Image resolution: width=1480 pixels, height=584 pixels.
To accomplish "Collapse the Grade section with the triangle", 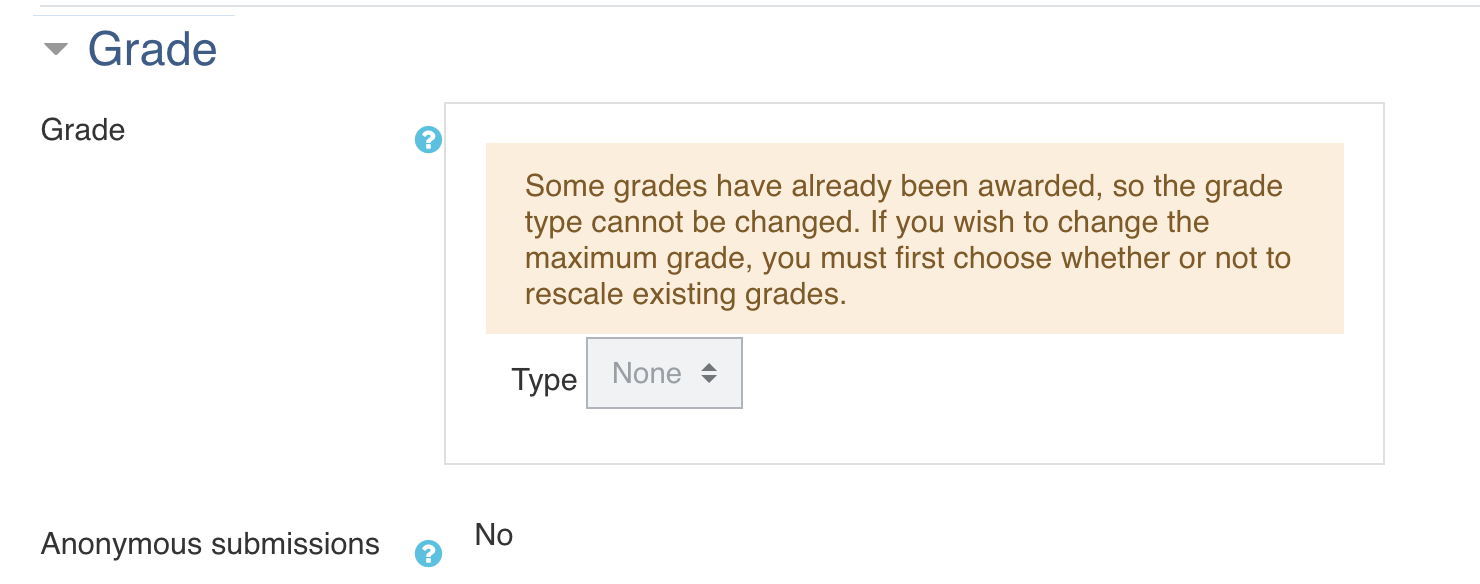I will tap(57, 49).
